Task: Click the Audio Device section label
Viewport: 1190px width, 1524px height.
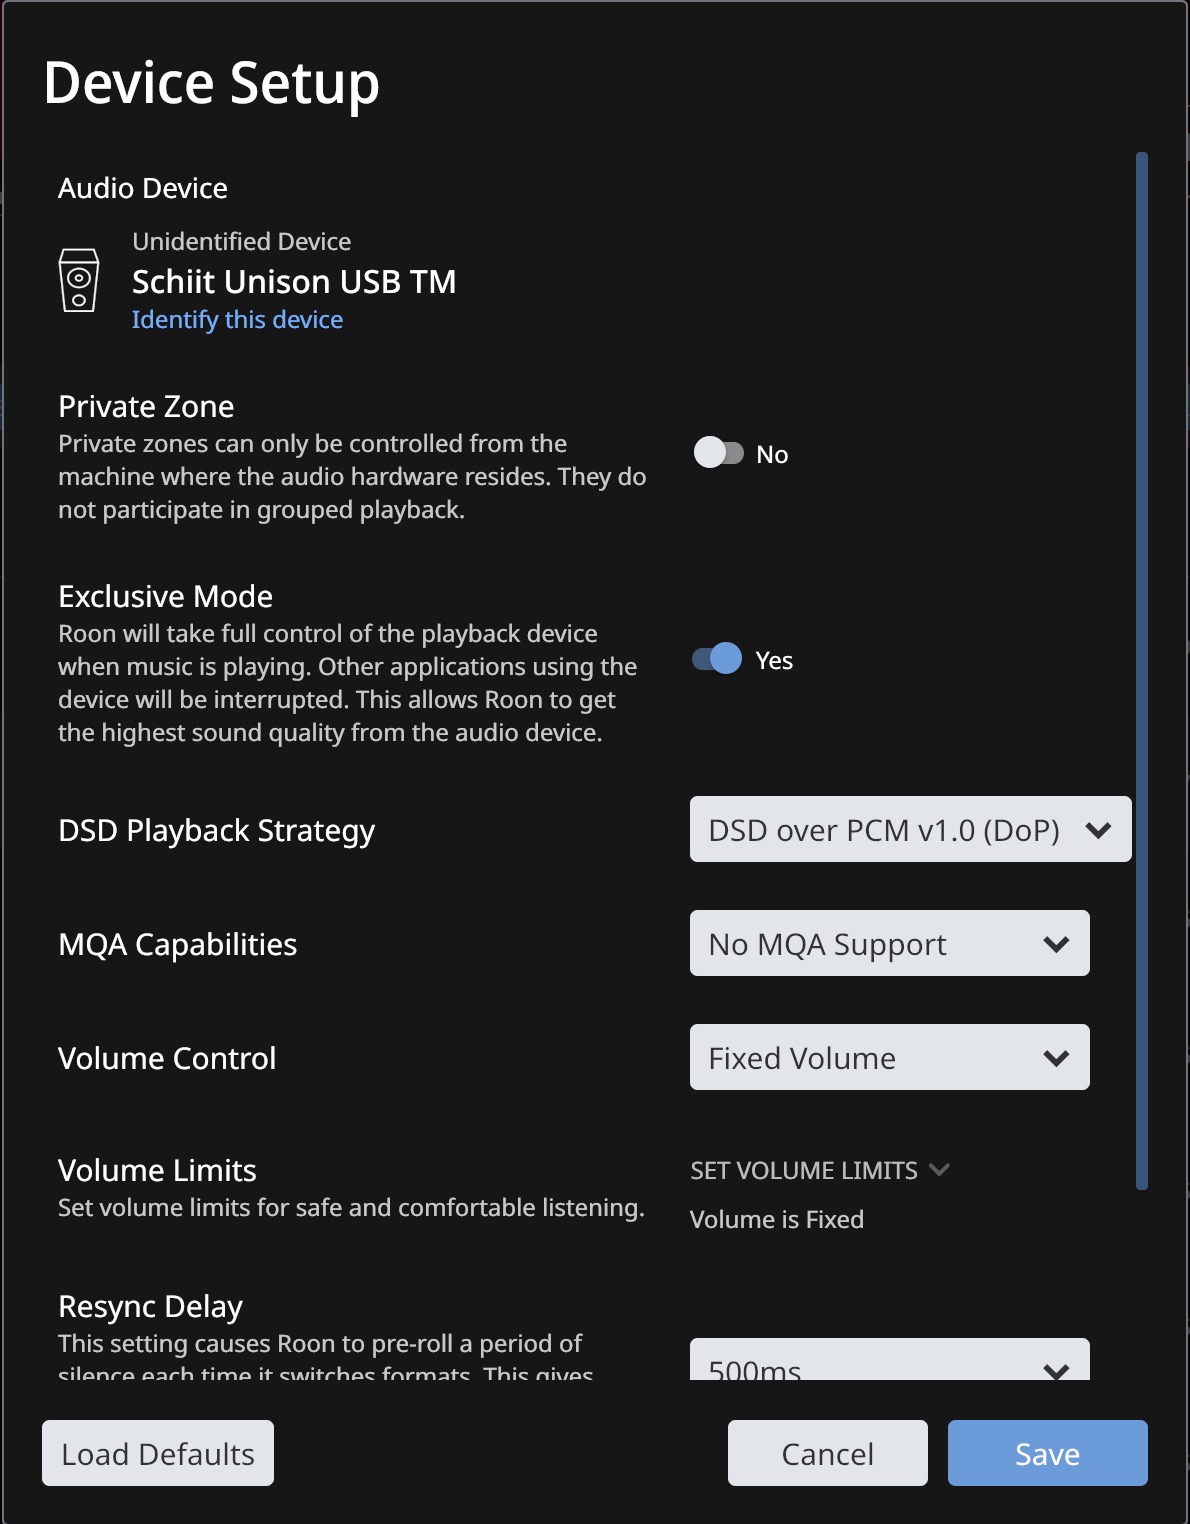Action: pos(143,188)
